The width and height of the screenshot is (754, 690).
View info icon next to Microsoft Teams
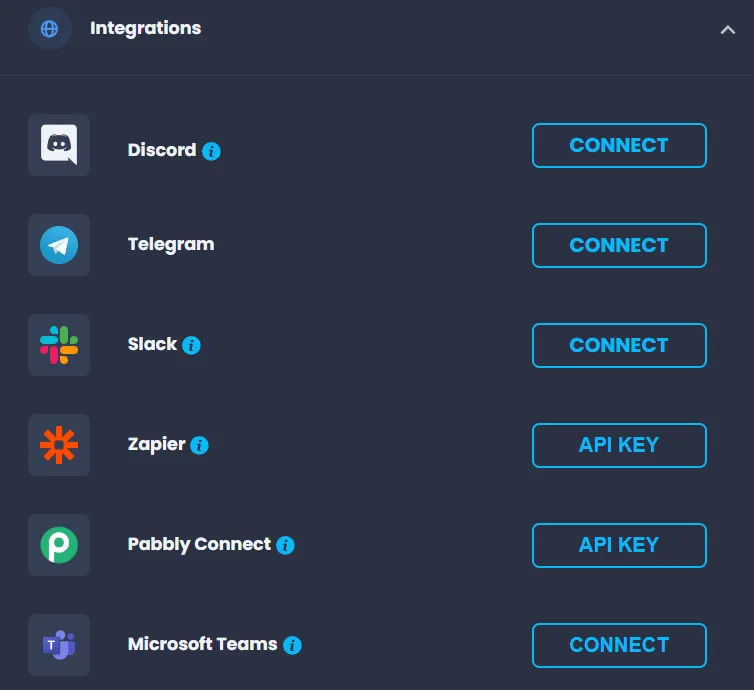[292, 645]
